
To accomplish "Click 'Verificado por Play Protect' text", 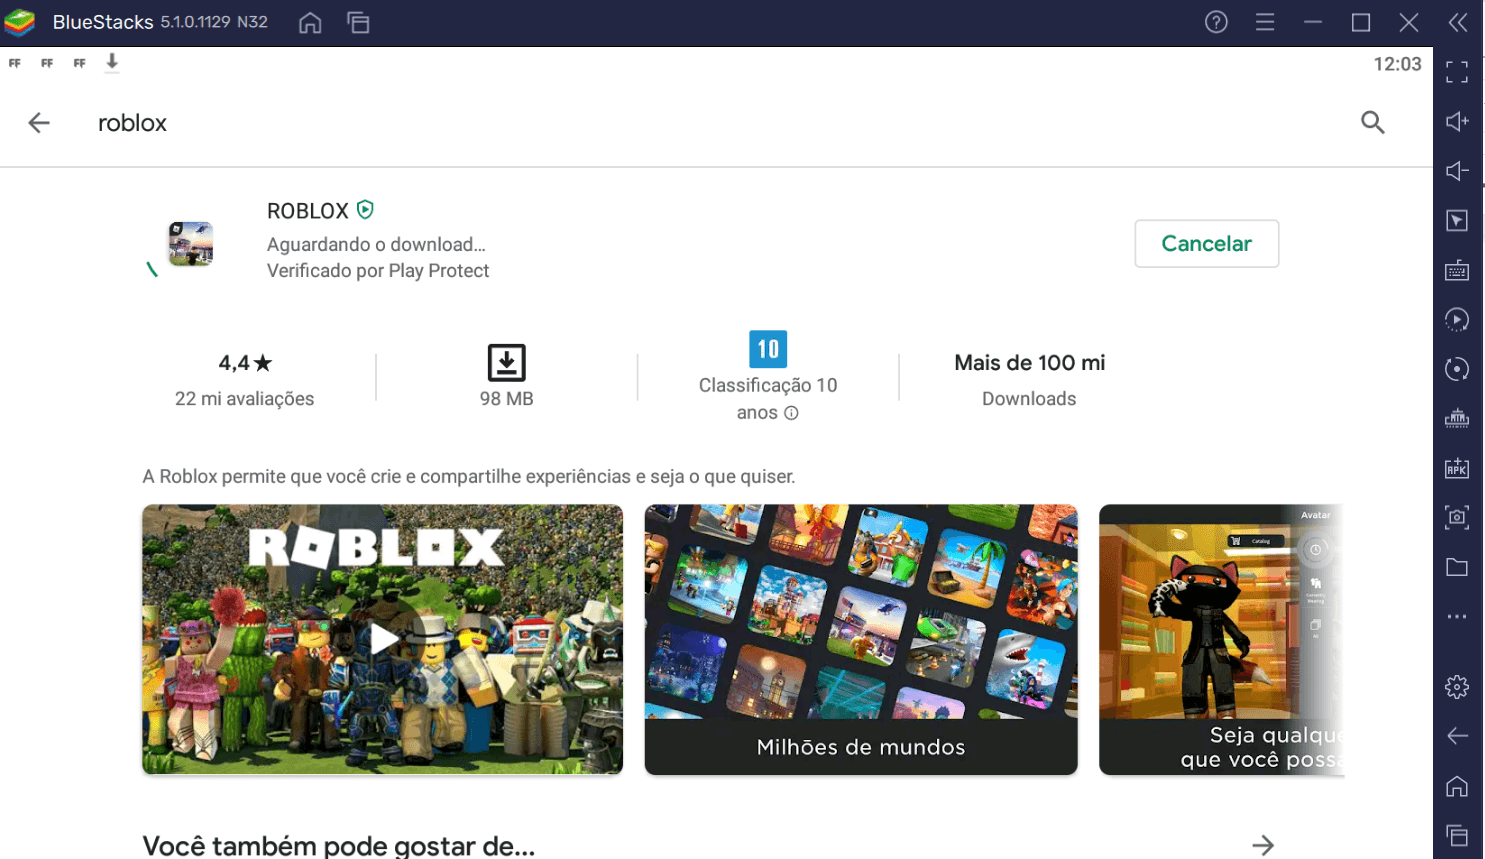I will point(378,270).
